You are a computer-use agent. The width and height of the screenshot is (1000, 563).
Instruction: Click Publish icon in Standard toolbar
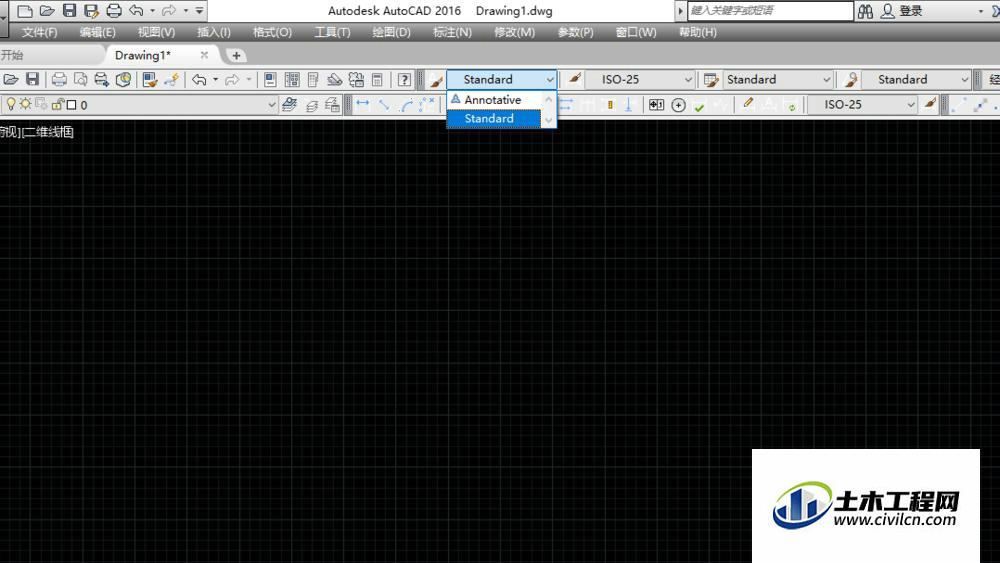[x=101, y=80]
